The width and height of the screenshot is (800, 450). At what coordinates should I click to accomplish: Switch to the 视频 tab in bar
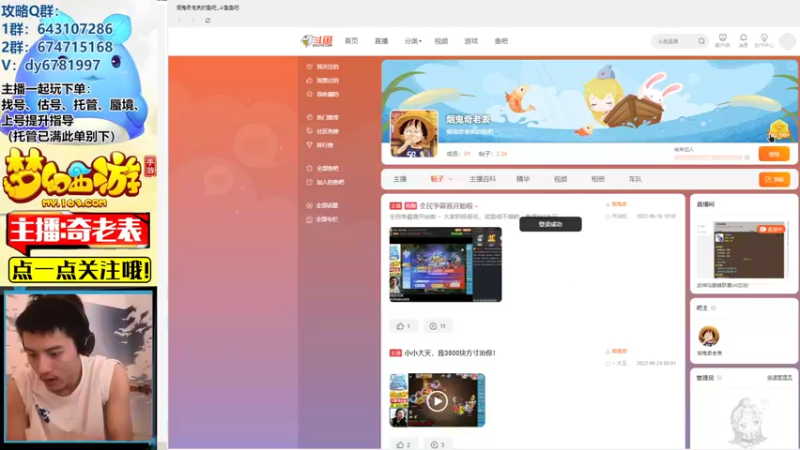point(560,179)
